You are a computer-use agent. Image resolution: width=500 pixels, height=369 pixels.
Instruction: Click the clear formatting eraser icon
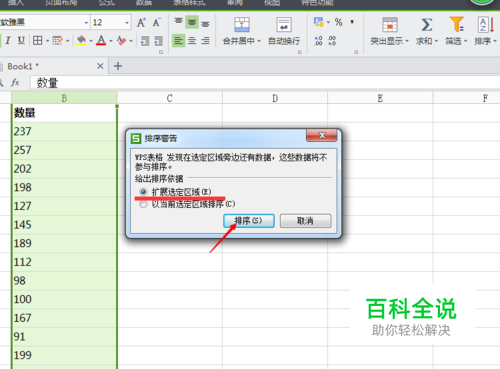pos(121,41)
